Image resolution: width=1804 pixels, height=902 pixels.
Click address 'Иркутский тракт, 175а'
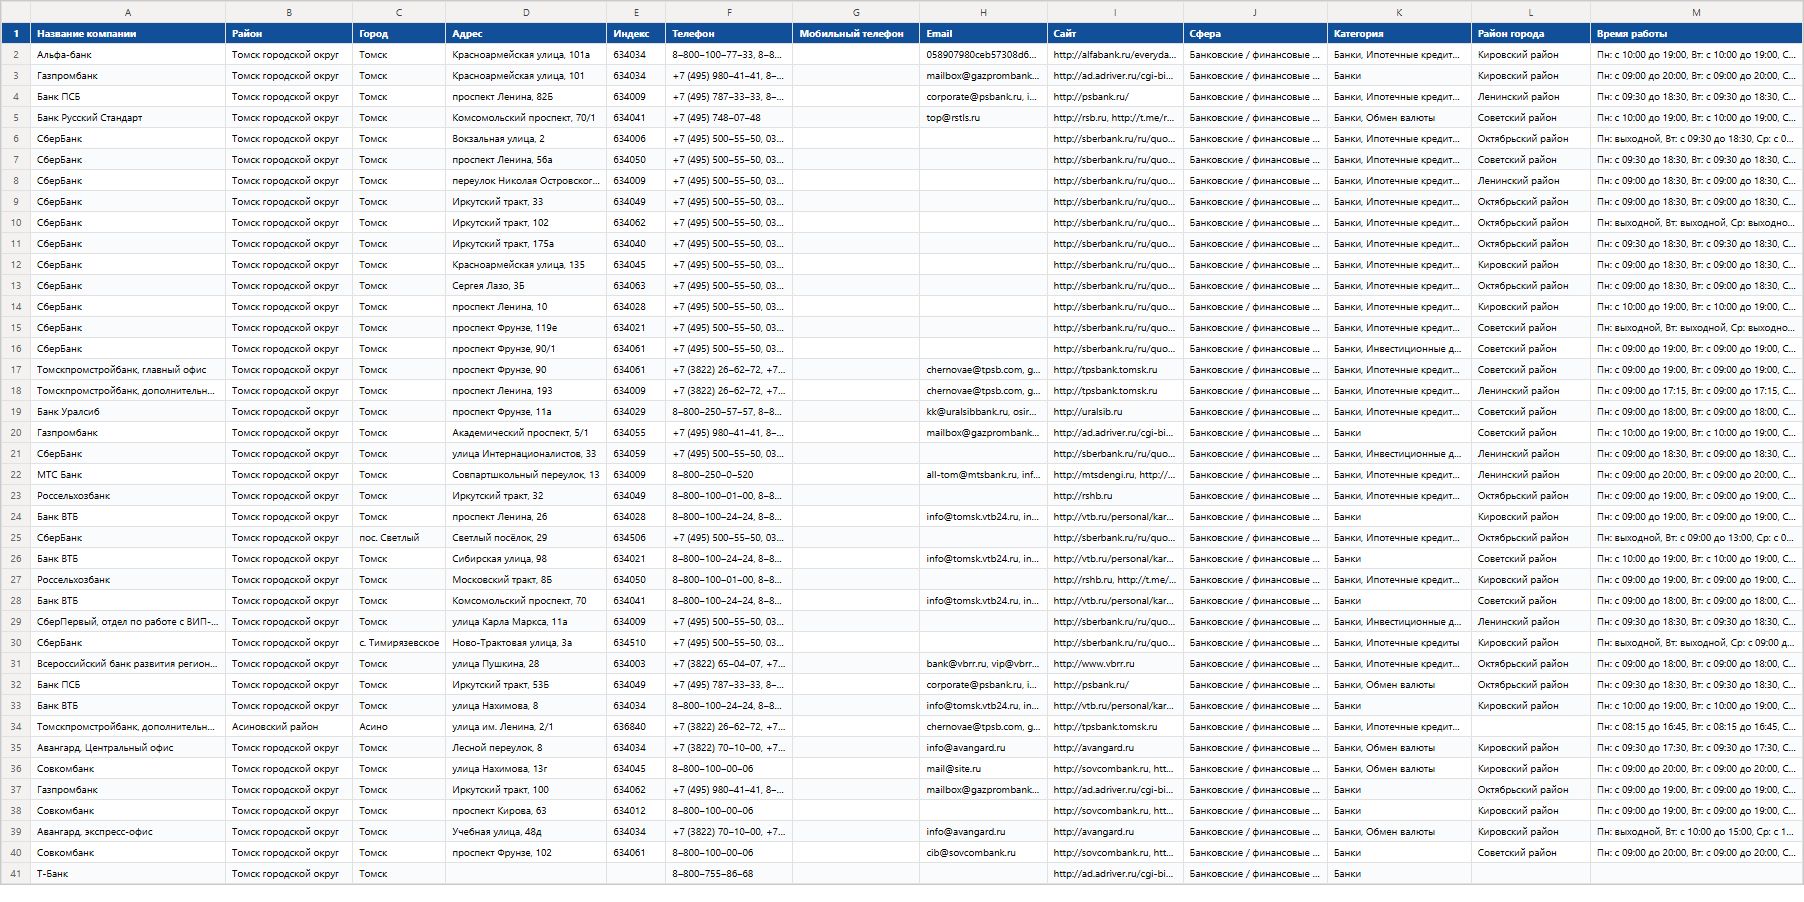526,244
